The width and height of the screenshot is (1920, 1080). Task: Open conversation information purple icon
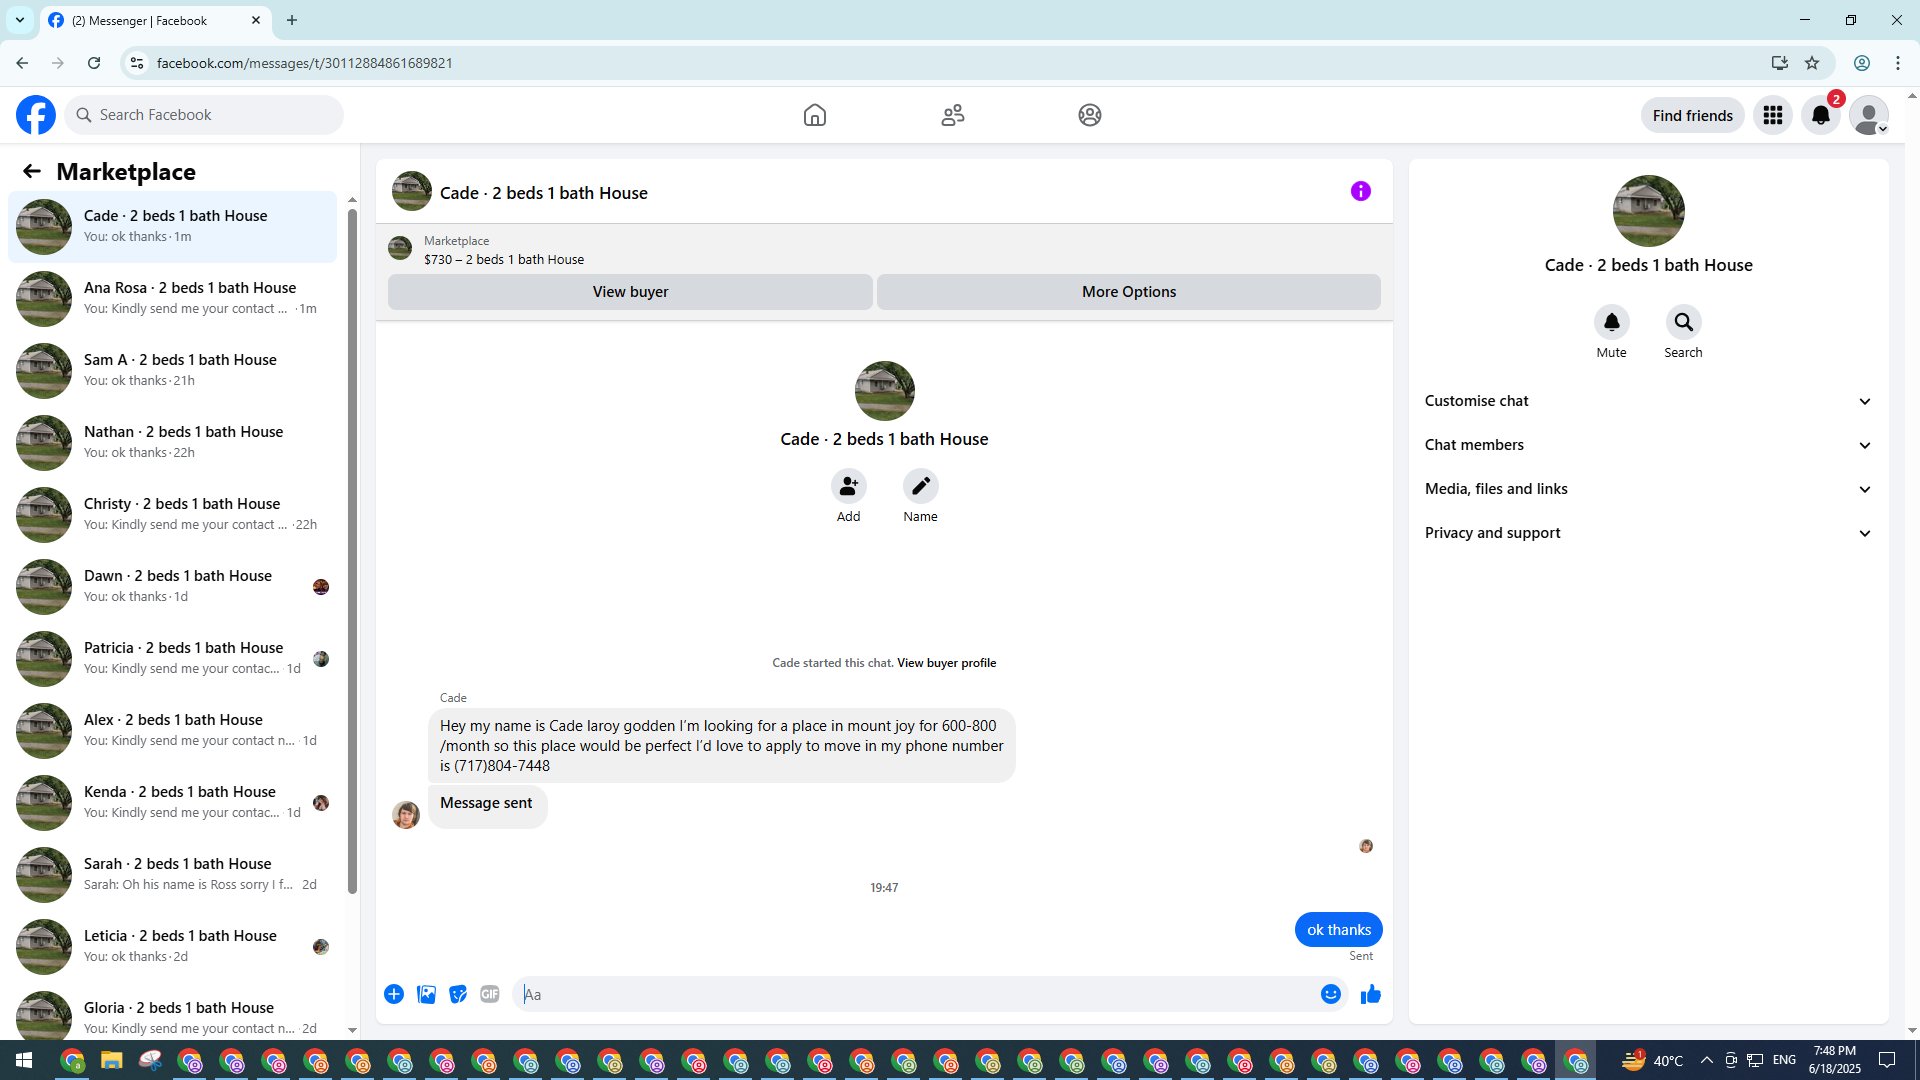1361,191
